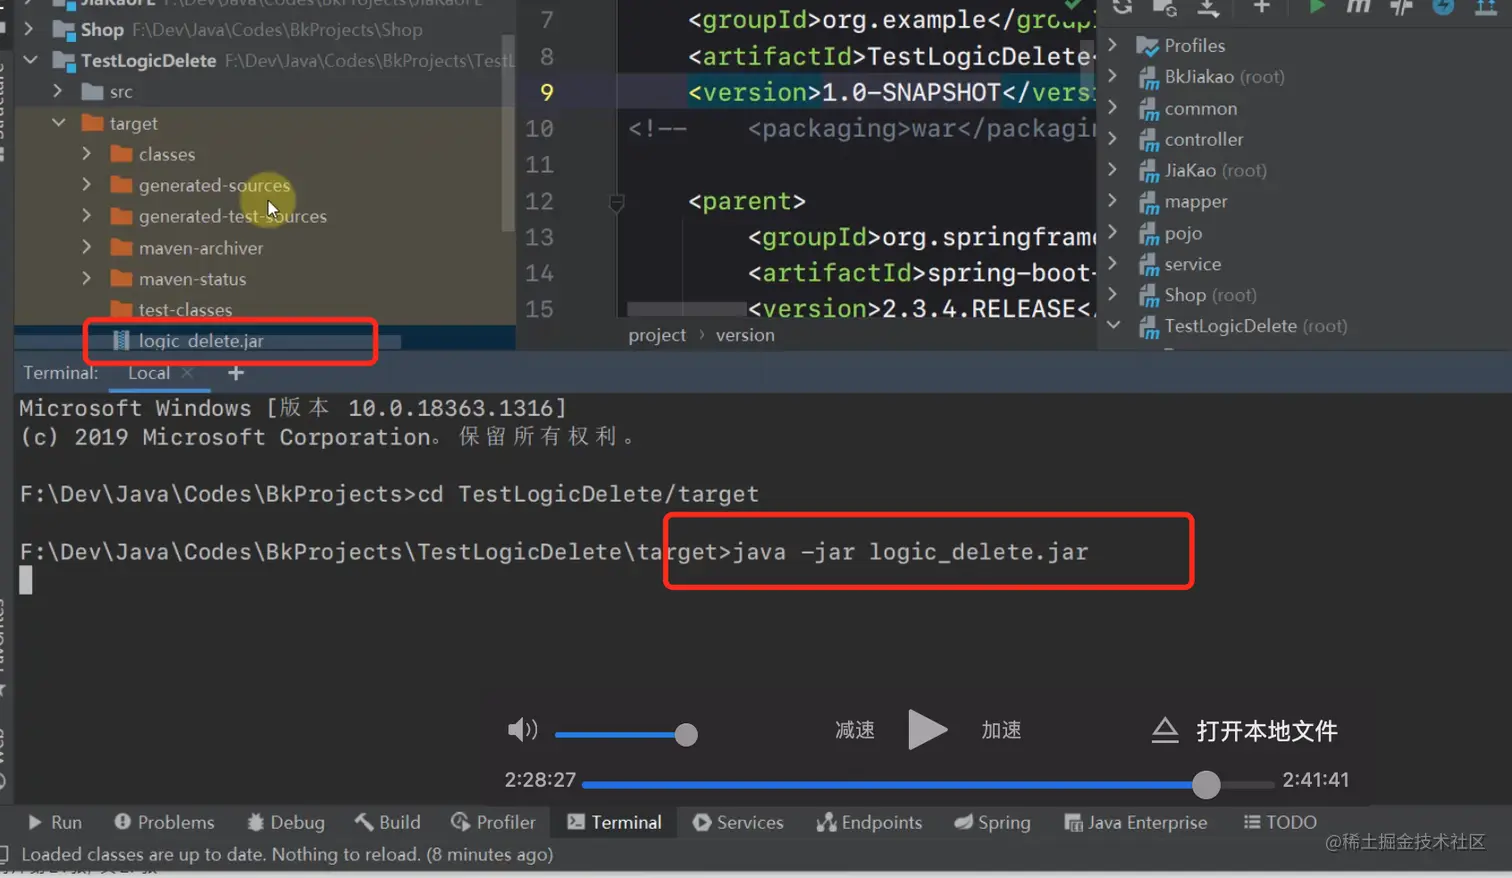
Task: Expand the generated-sources folder
Action: 87,185
